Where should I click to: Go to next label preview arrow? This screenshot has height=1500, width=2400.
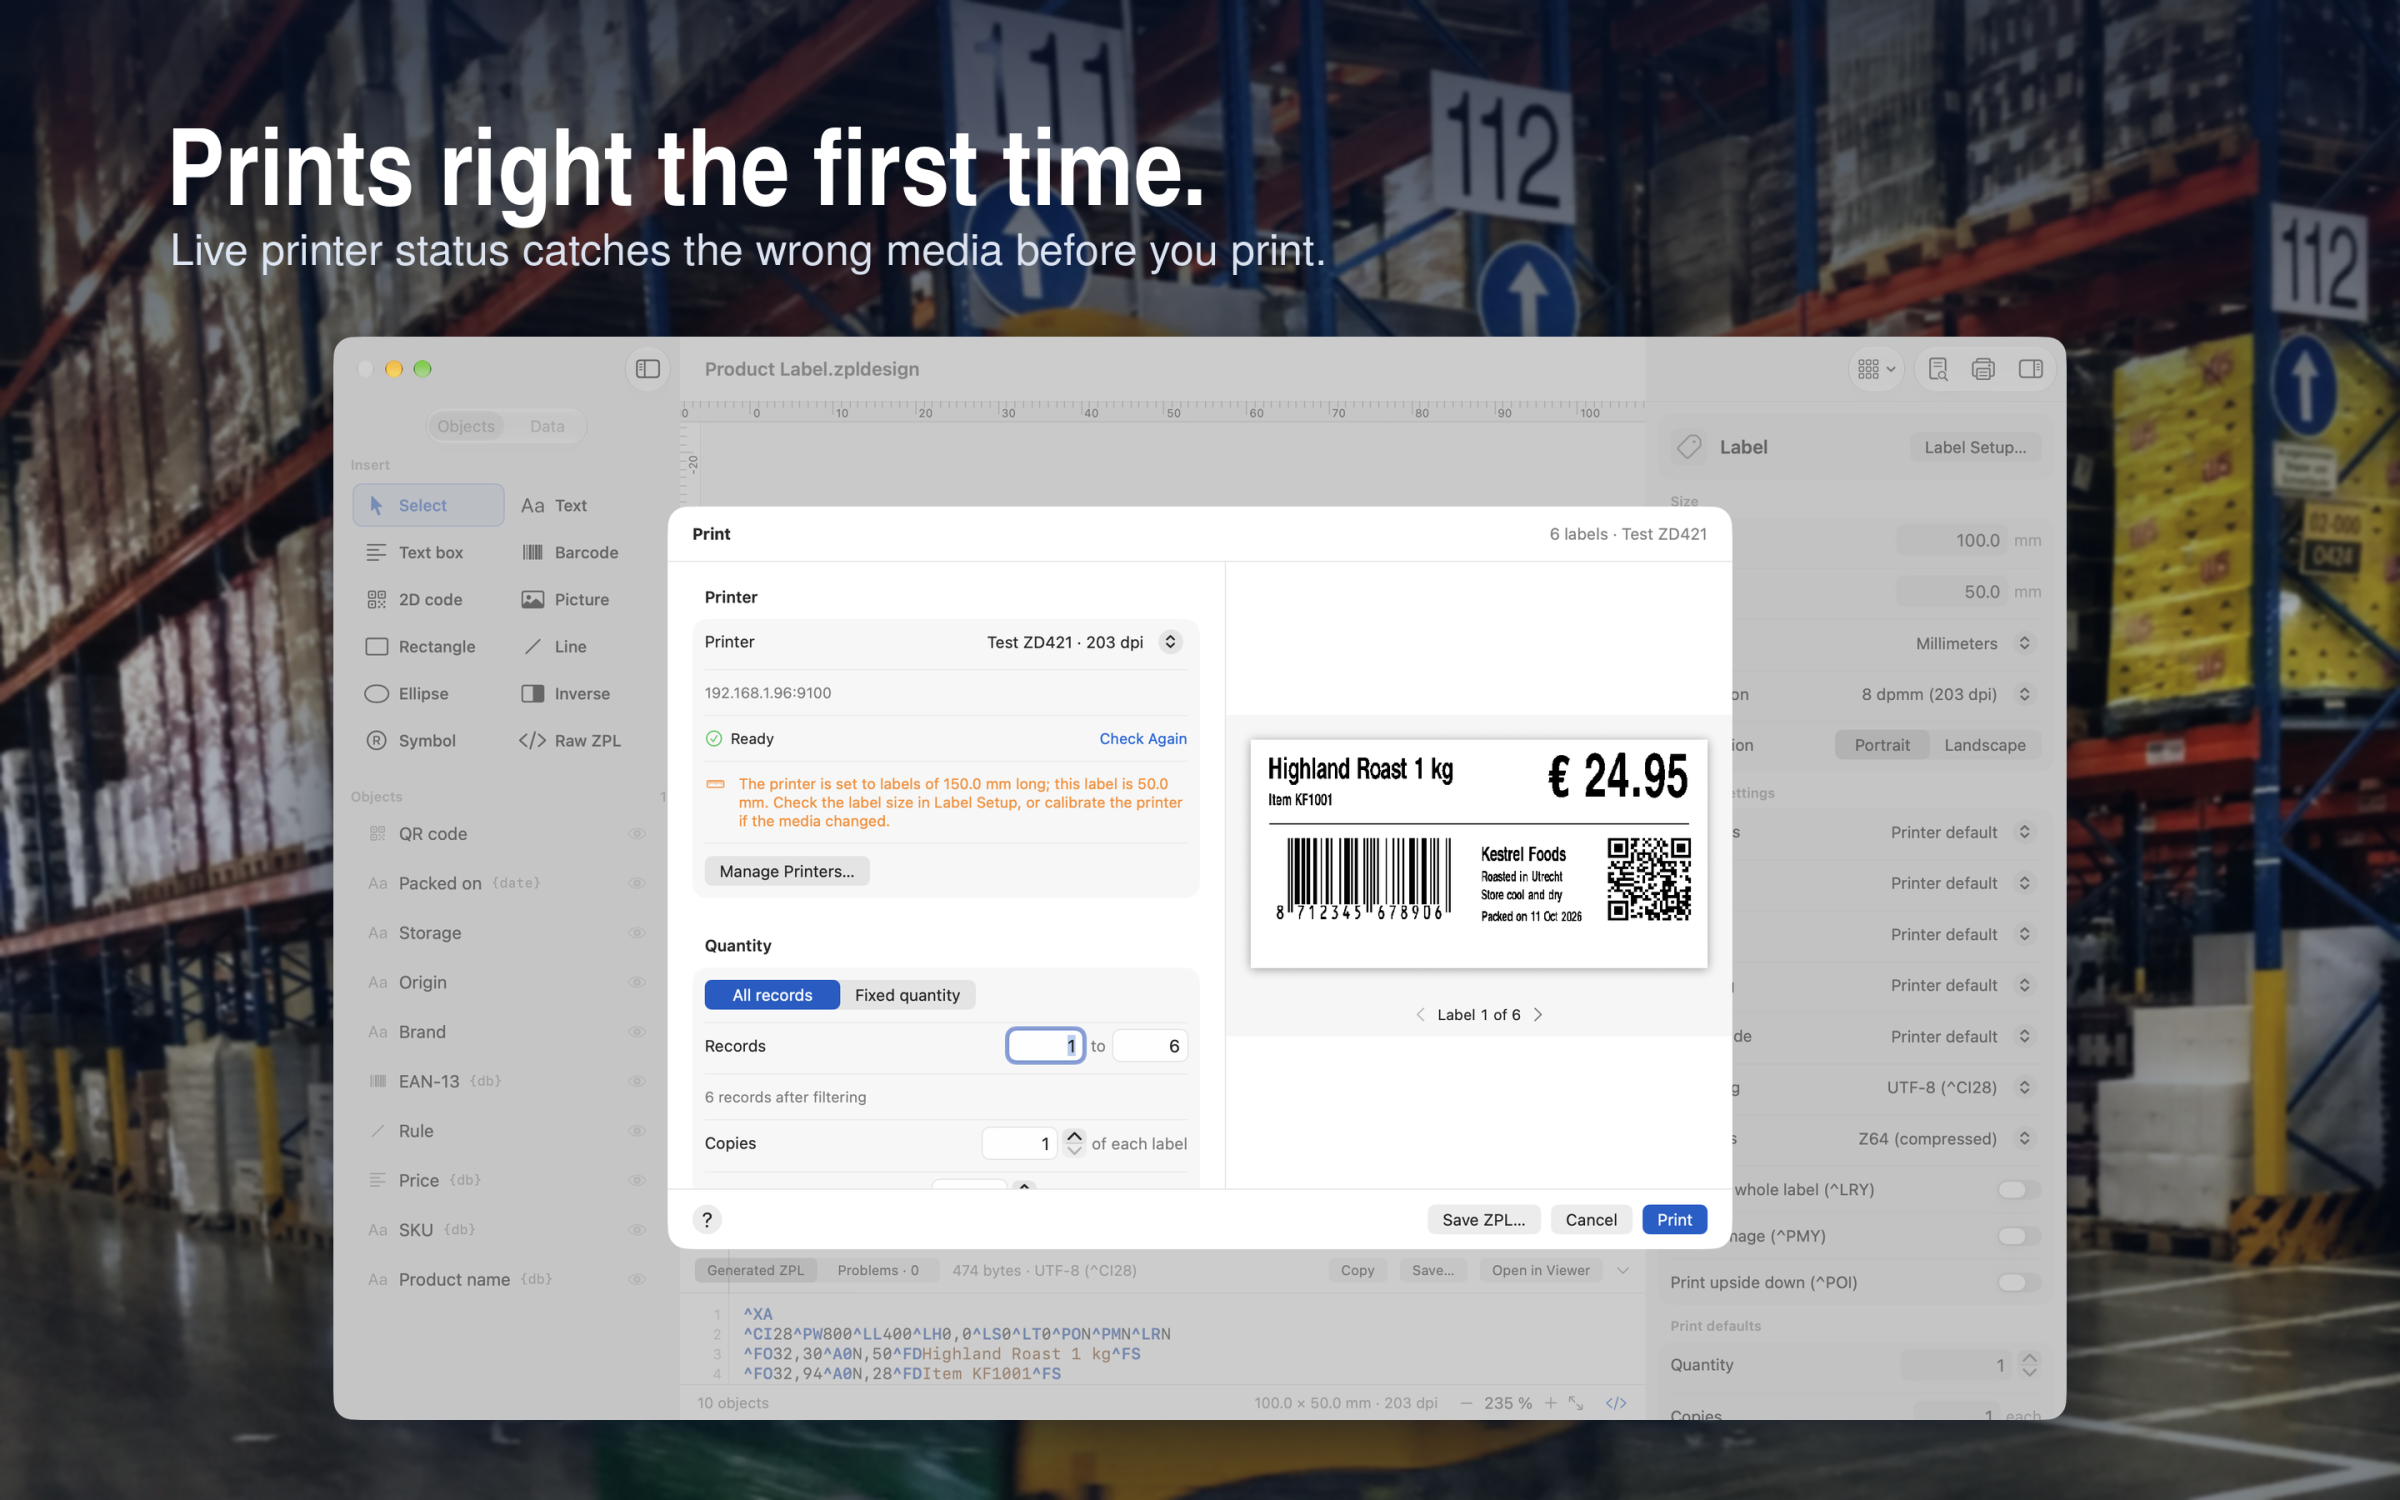(1538, 1014)
